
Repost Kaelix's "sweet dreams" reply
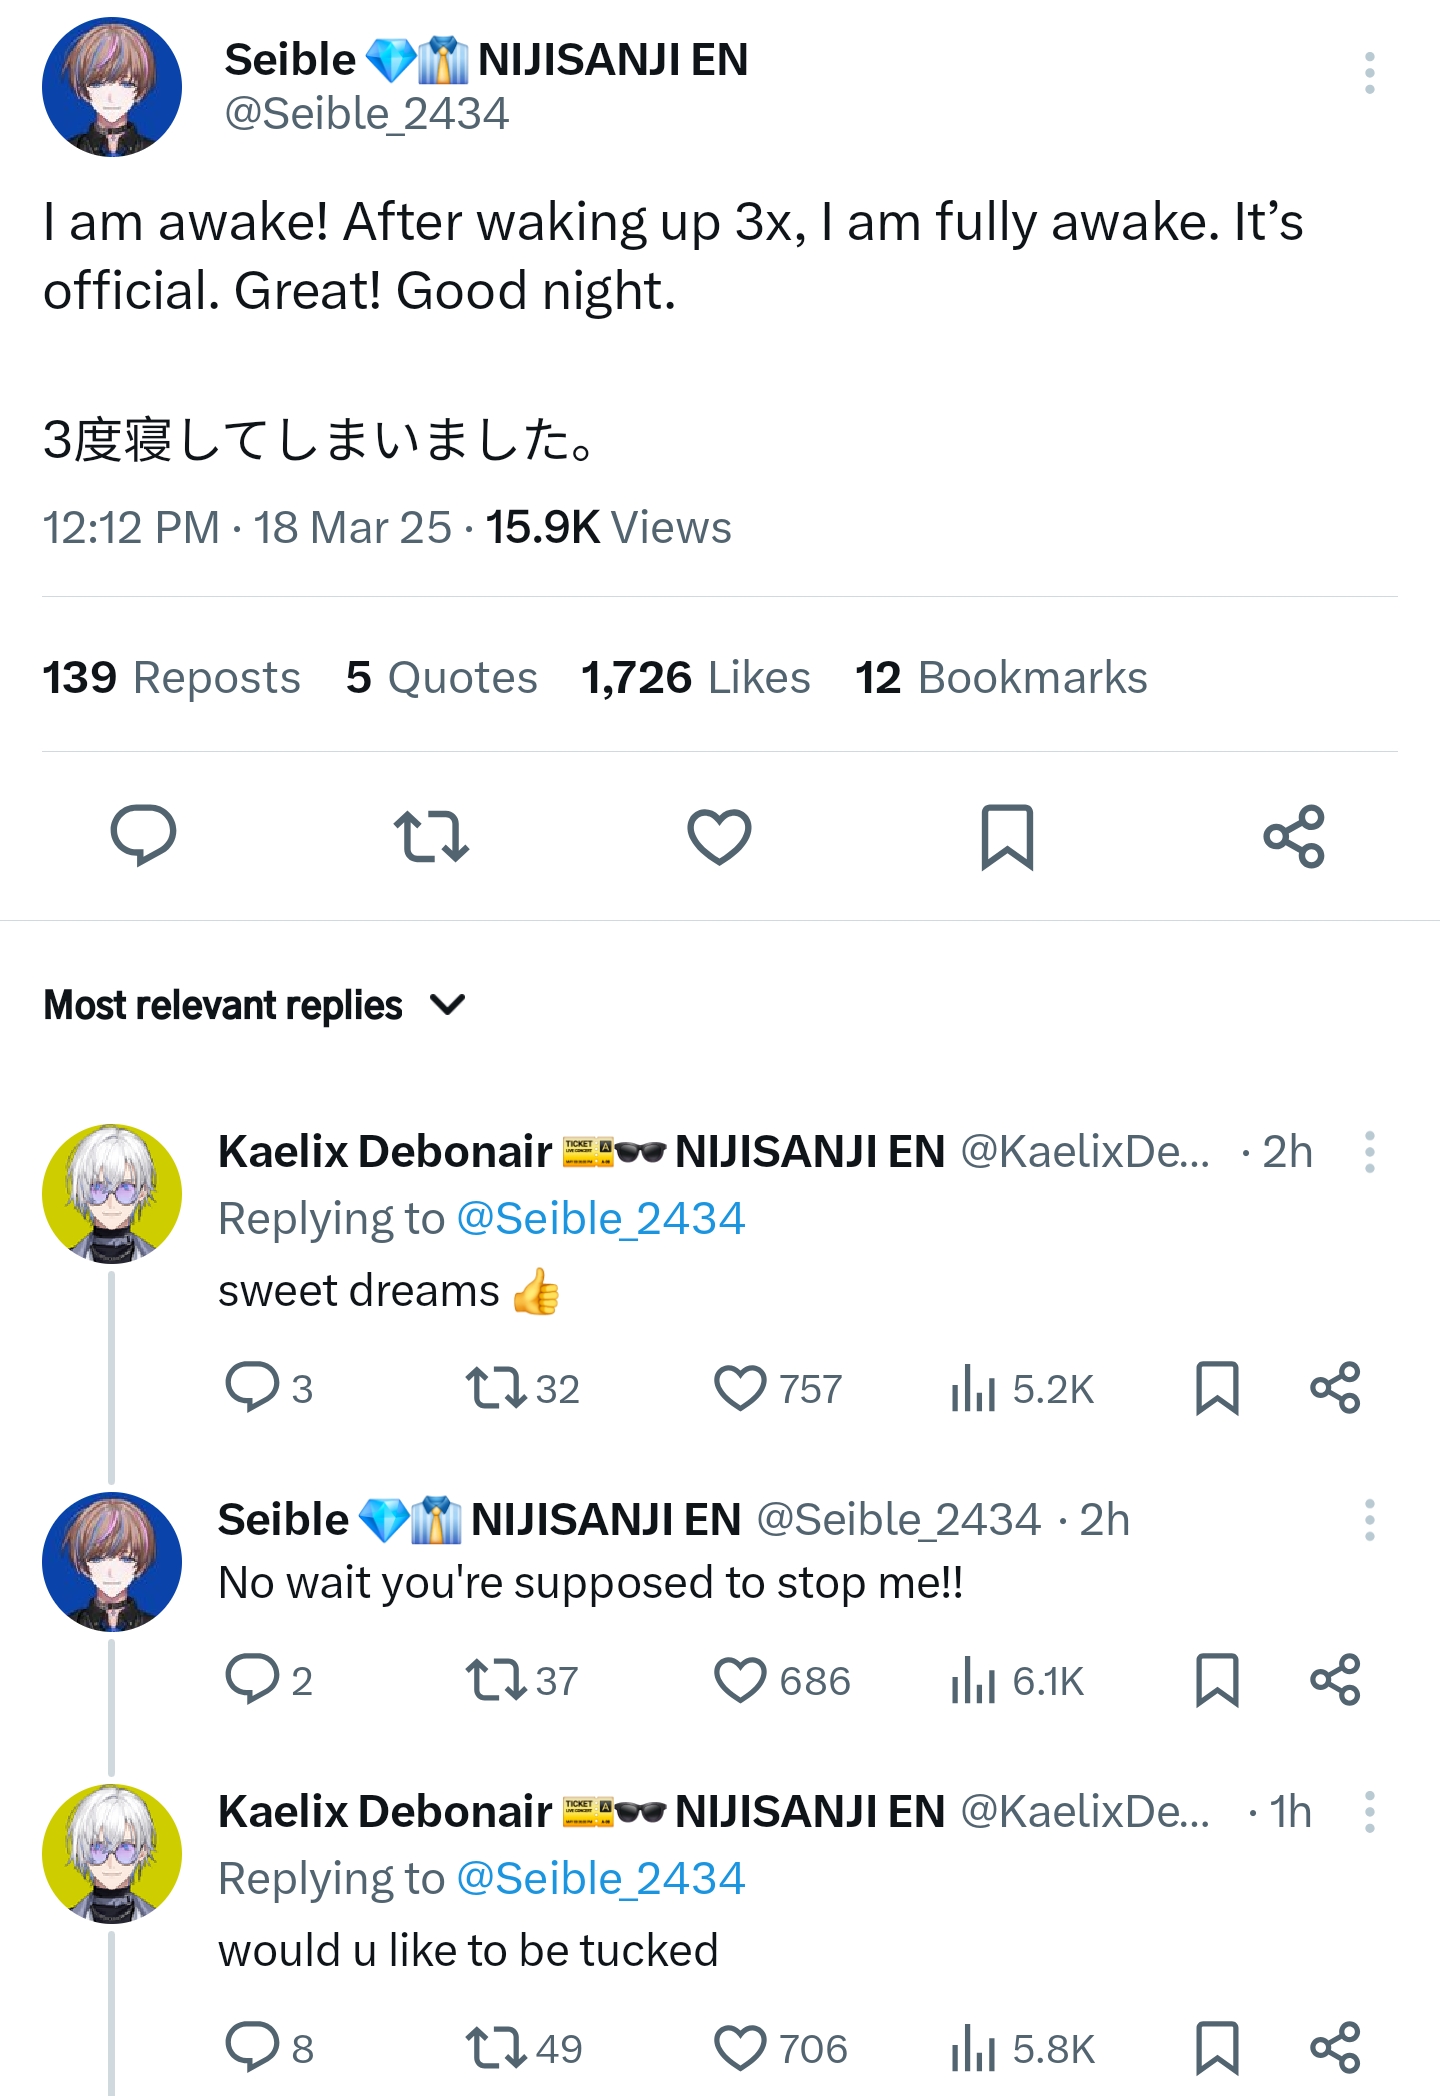tap(497, 1388)
